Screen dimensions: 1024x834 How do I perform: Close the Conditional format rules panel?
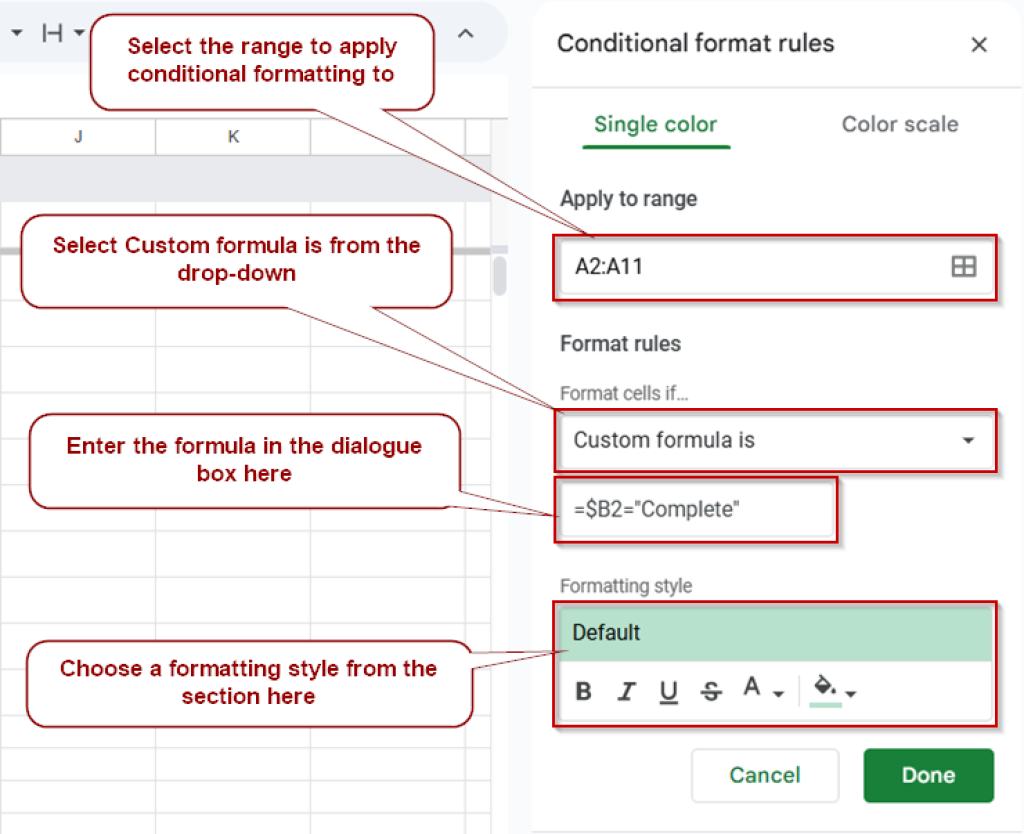pos(978,44)
